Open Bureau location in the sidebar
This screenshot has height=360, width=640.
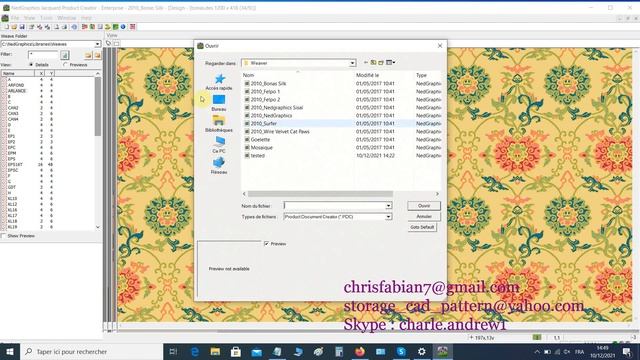(219, 103)
